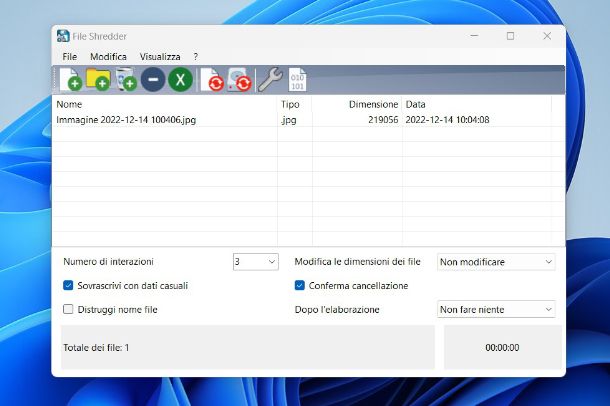Open the Modifica menu
This screenshot has width=610, height=406.
click(108, 57)
